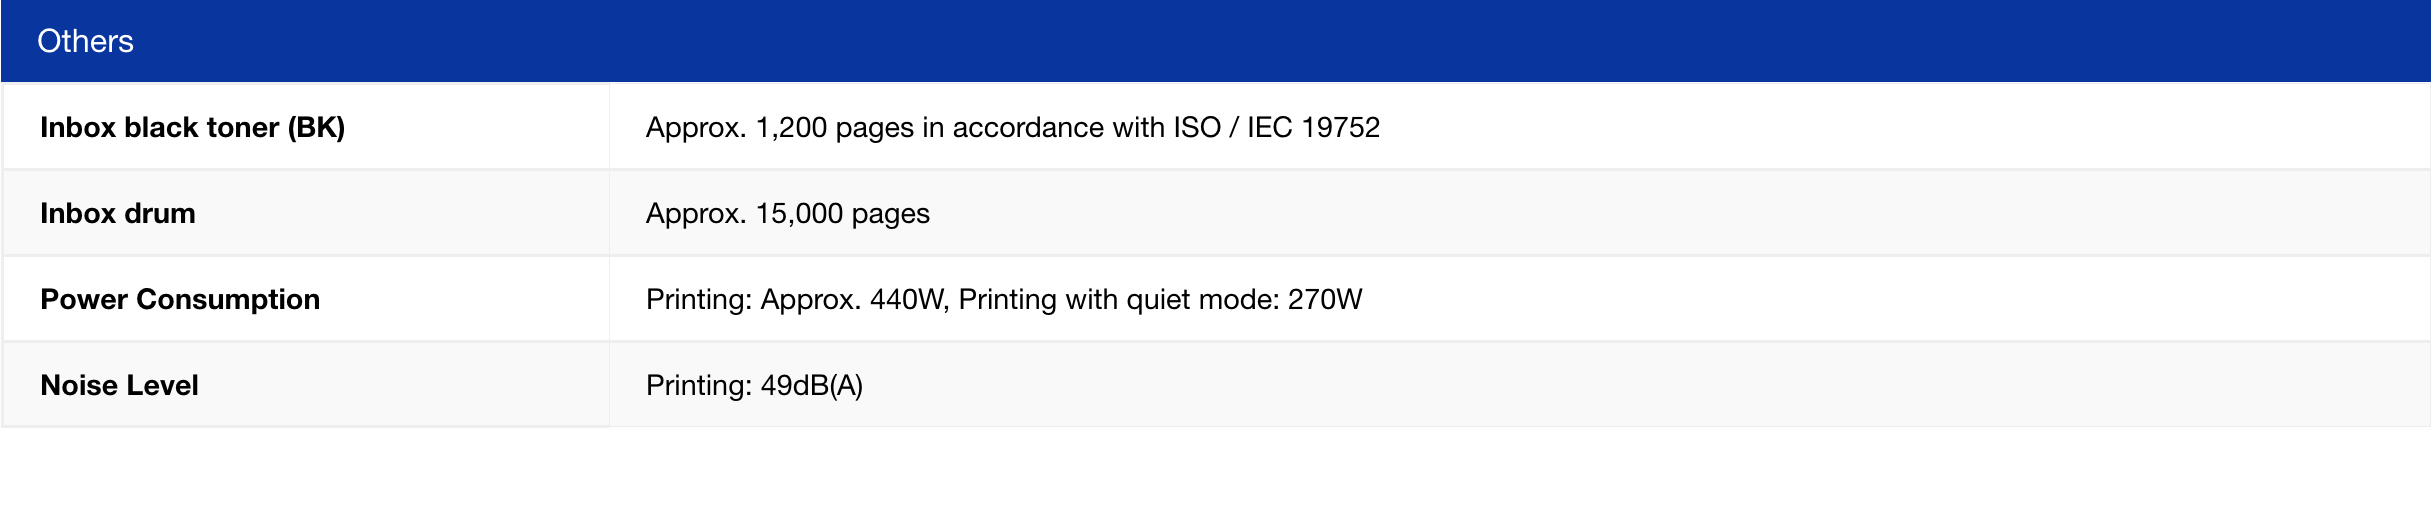Click the "440W" printing power value
Viewport: 2436px width, 530px height.
[908, 300]
